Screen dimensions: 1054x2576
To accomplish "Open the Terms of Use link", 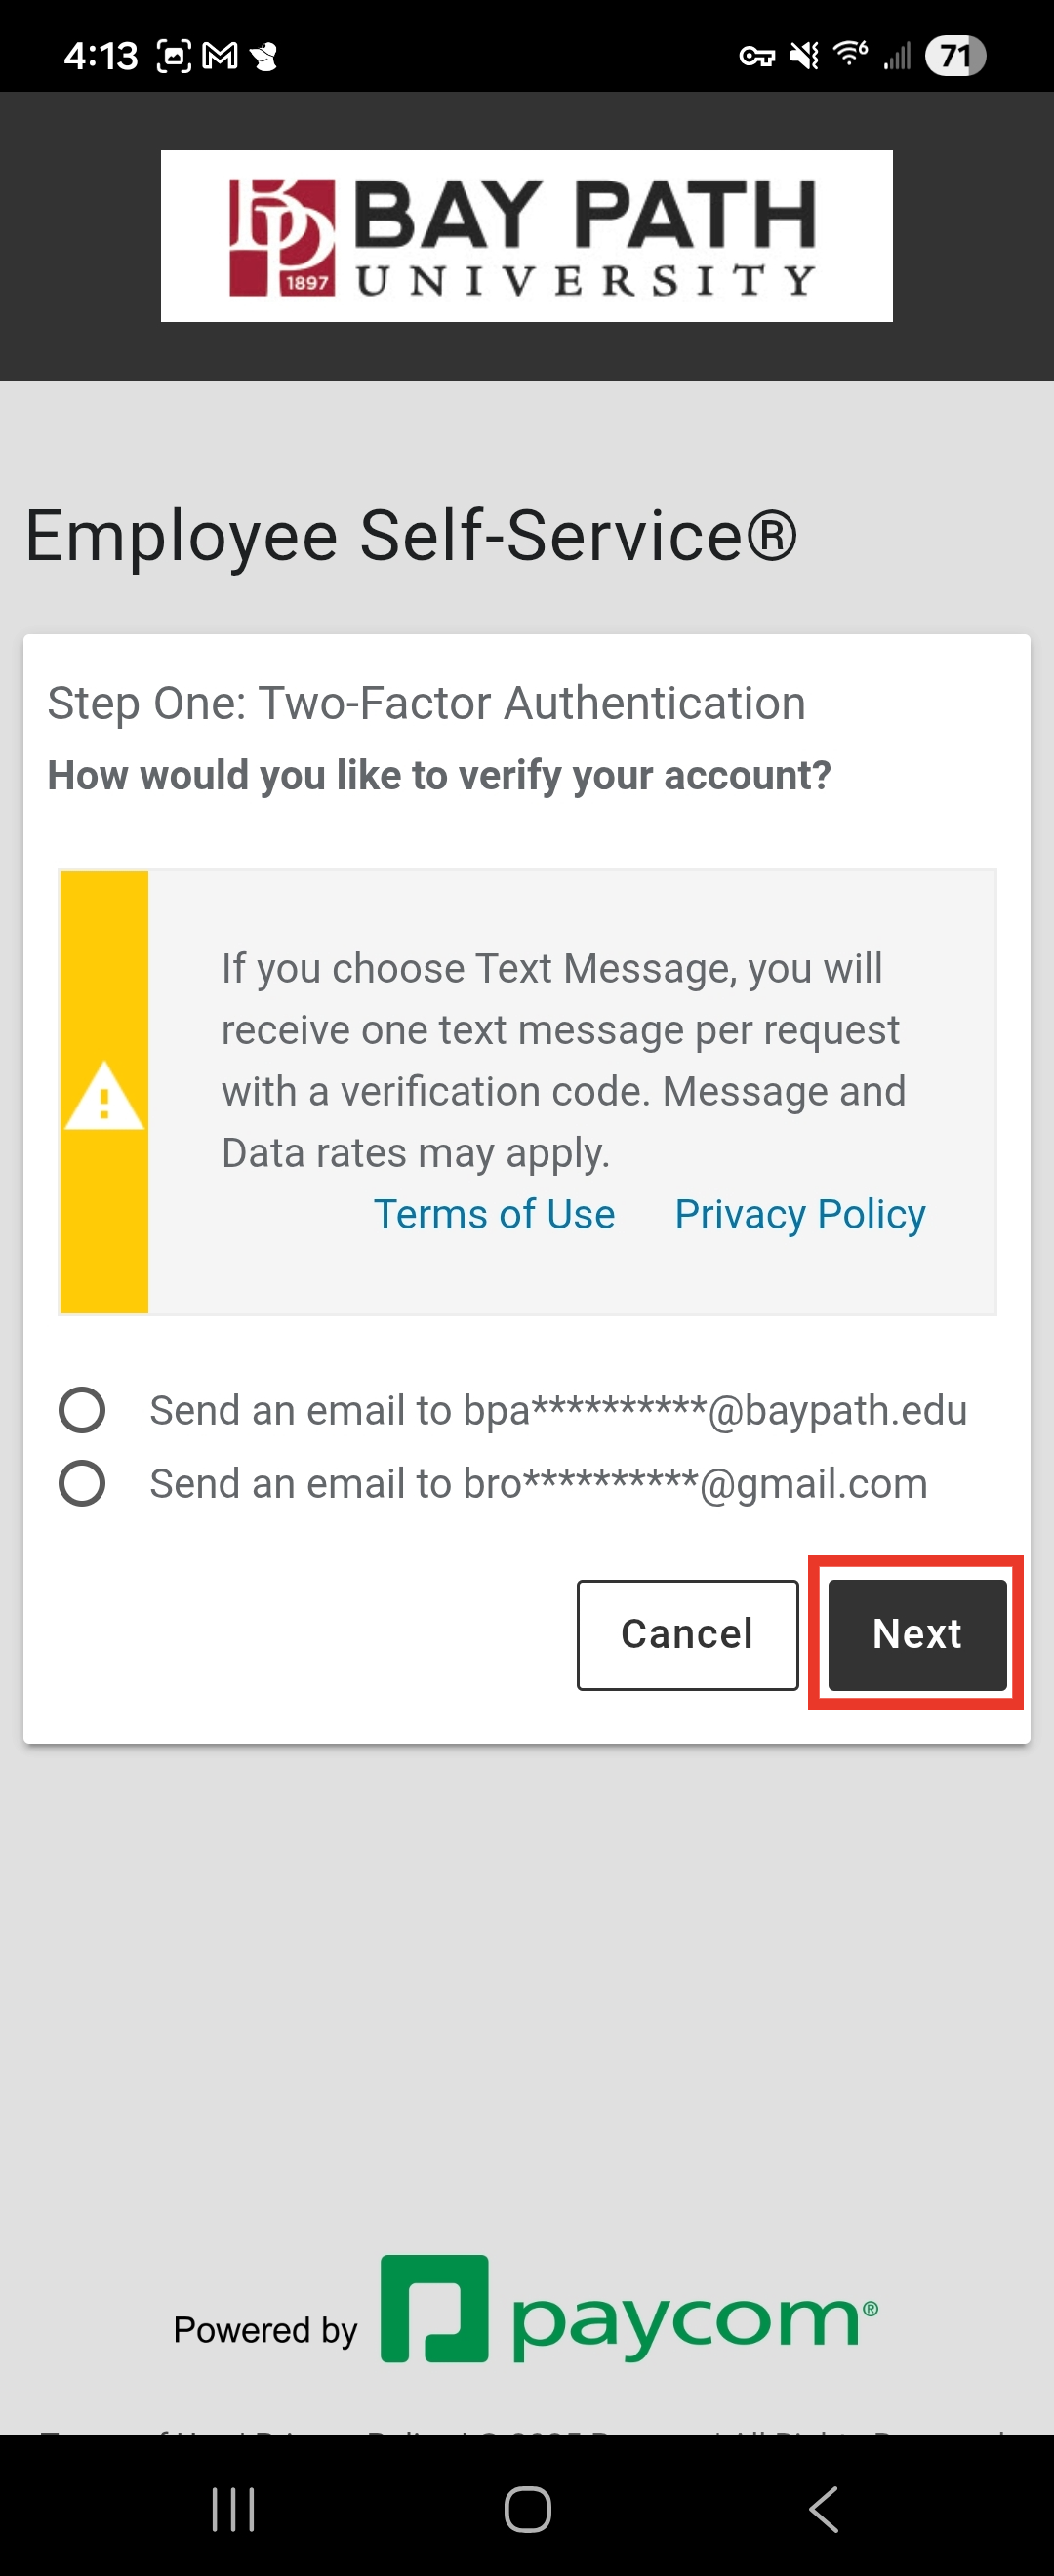I will (494, 1214).
